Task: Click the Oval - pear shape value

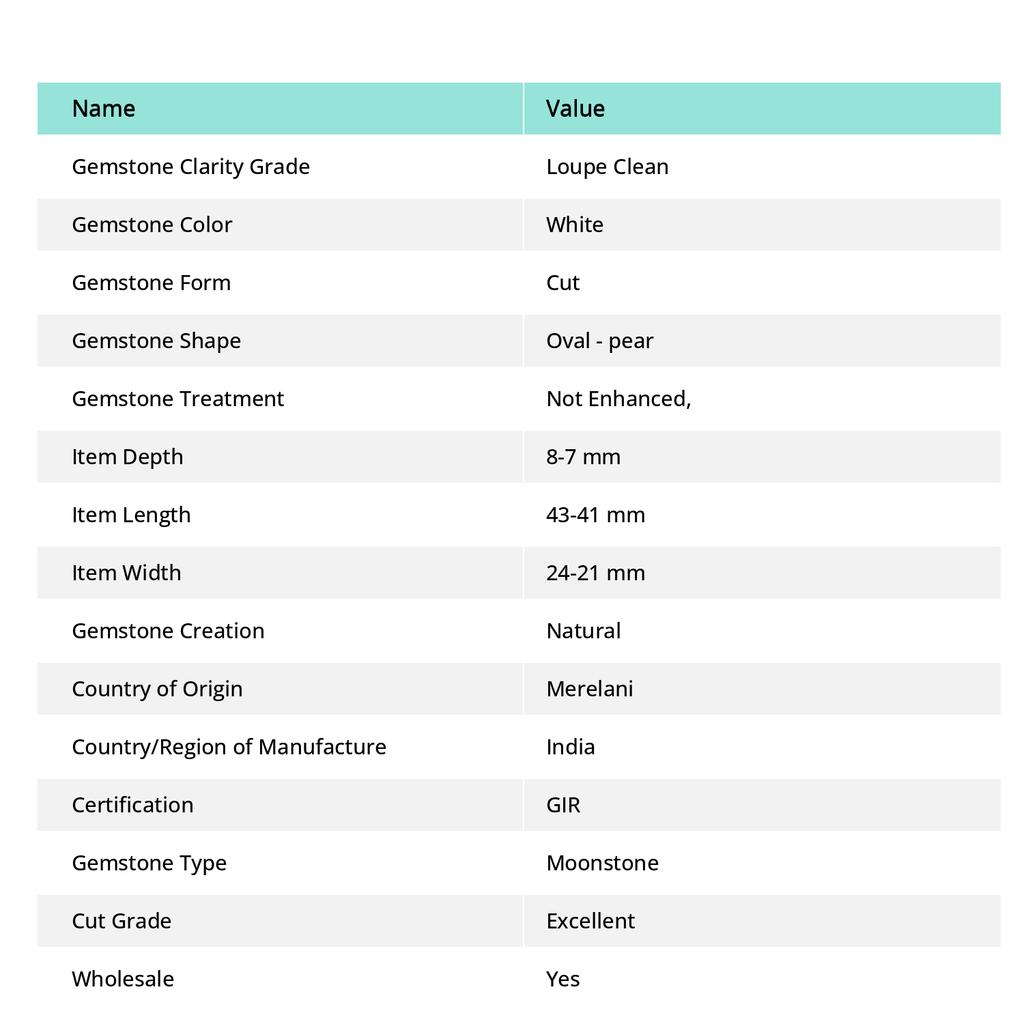Action: [599, 340]
